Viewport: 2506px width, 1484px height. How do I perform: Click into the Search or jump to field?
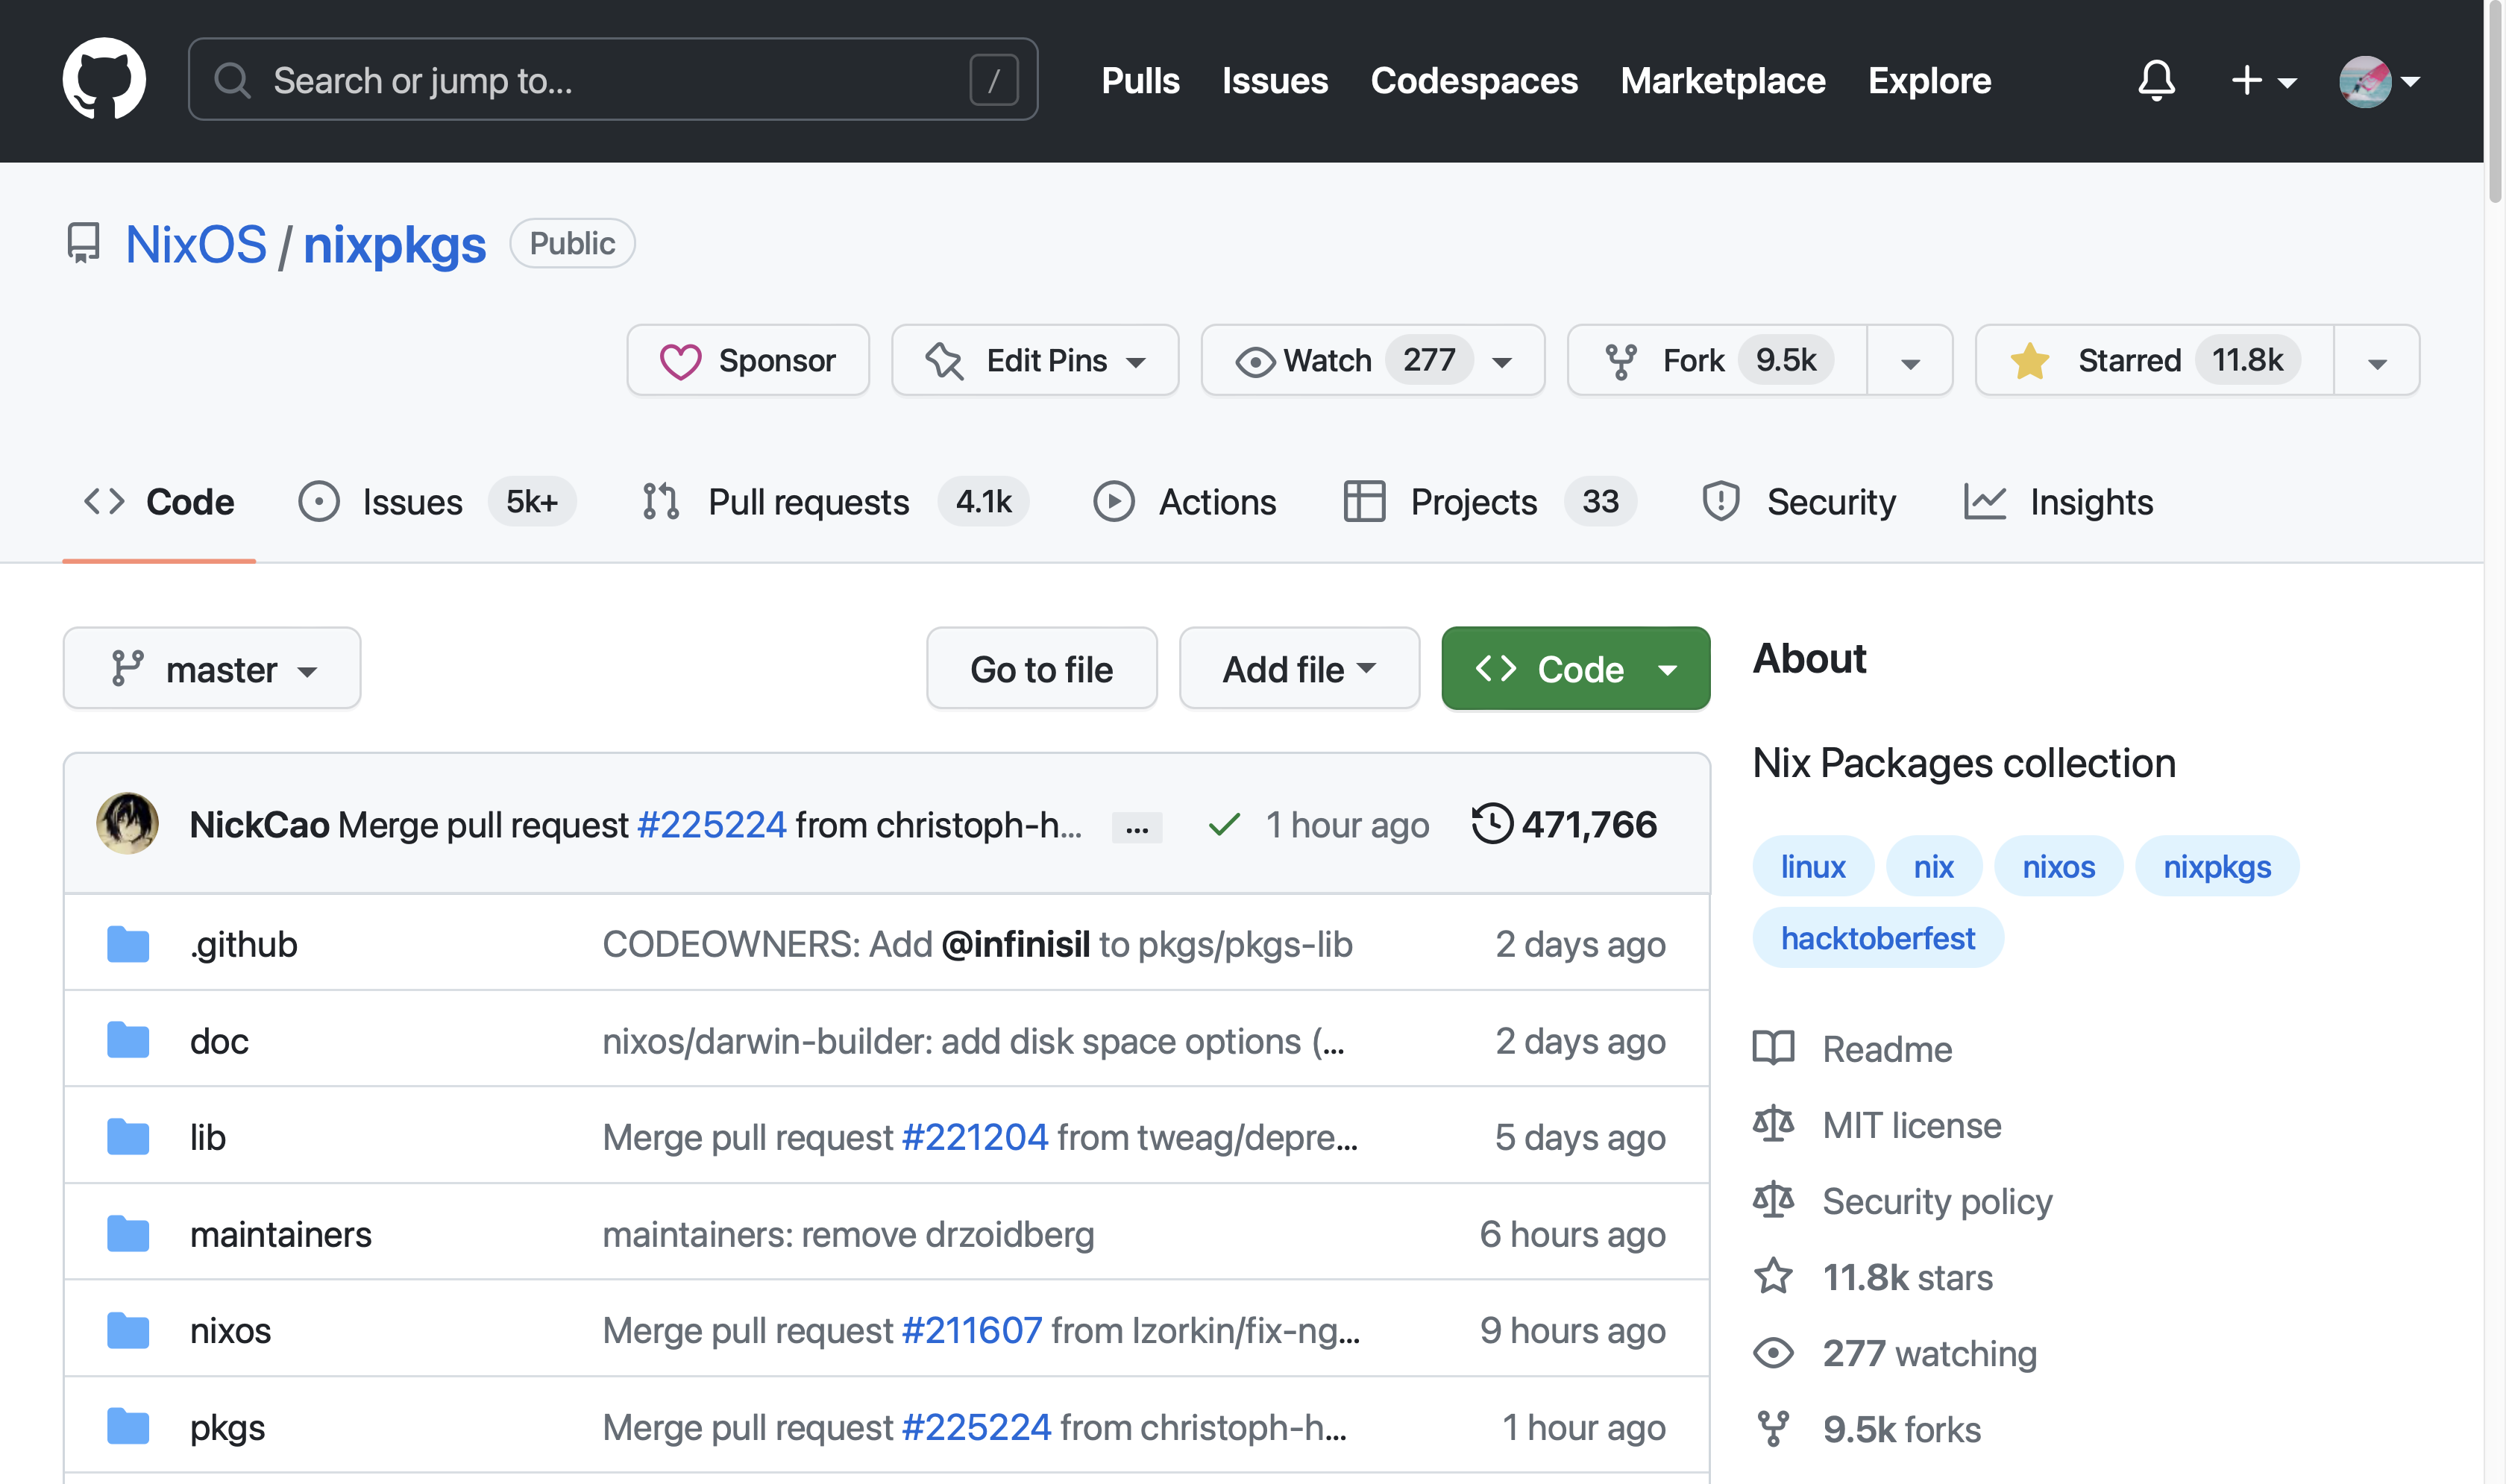pos(613,80)
